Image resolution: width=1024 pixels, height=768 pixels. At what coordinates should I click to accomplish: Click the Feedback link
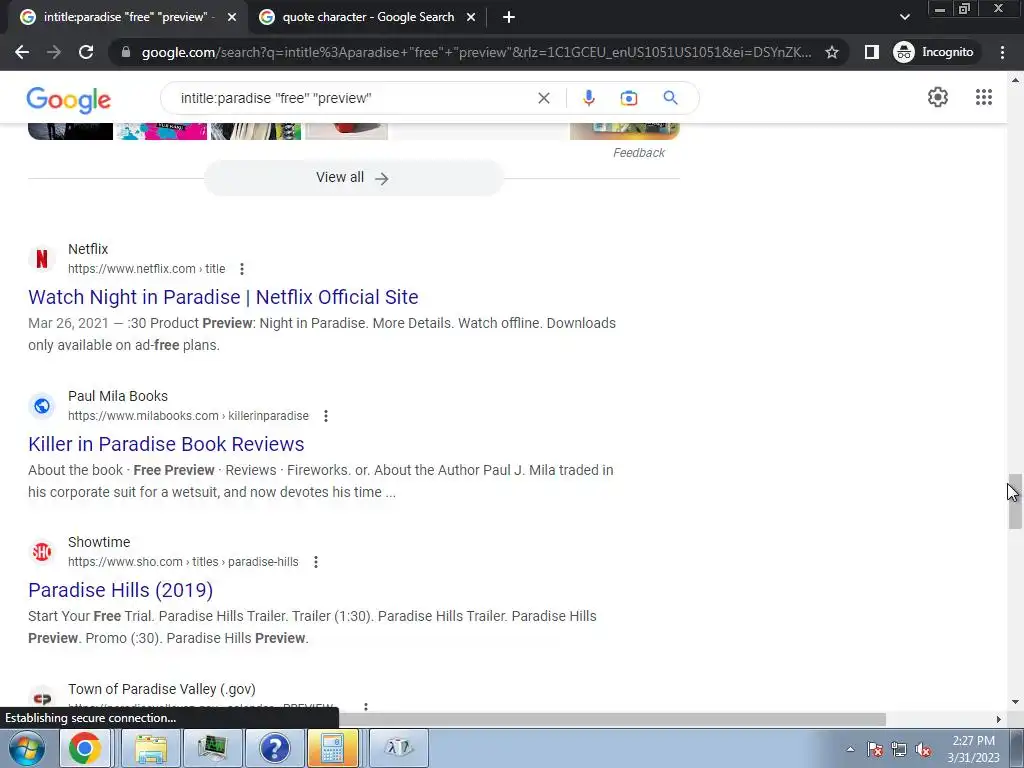(639, 153)
